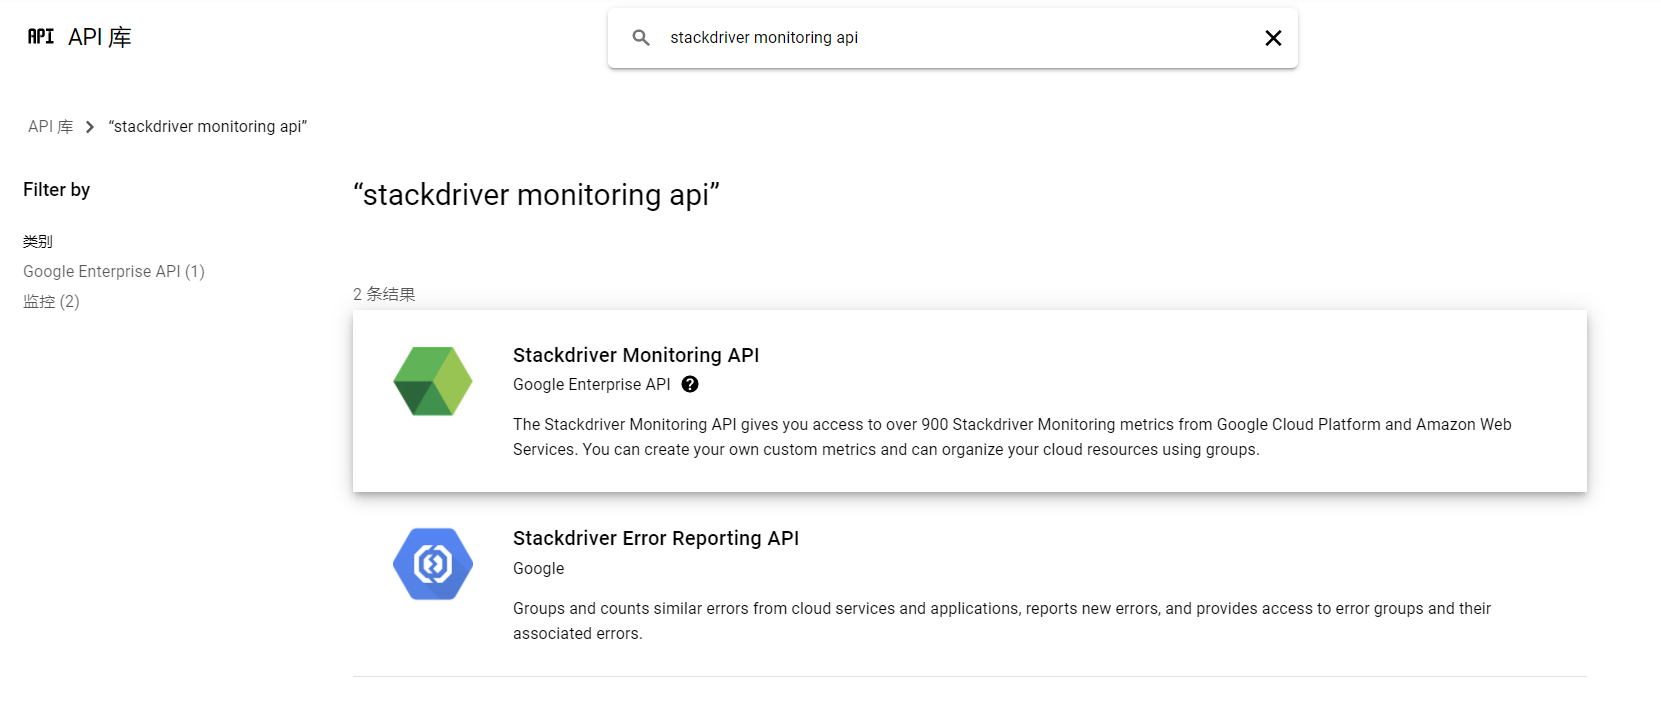Filter by Google Enterprise API category
The width and height of the screenshot is (1661, 703).
114,272
